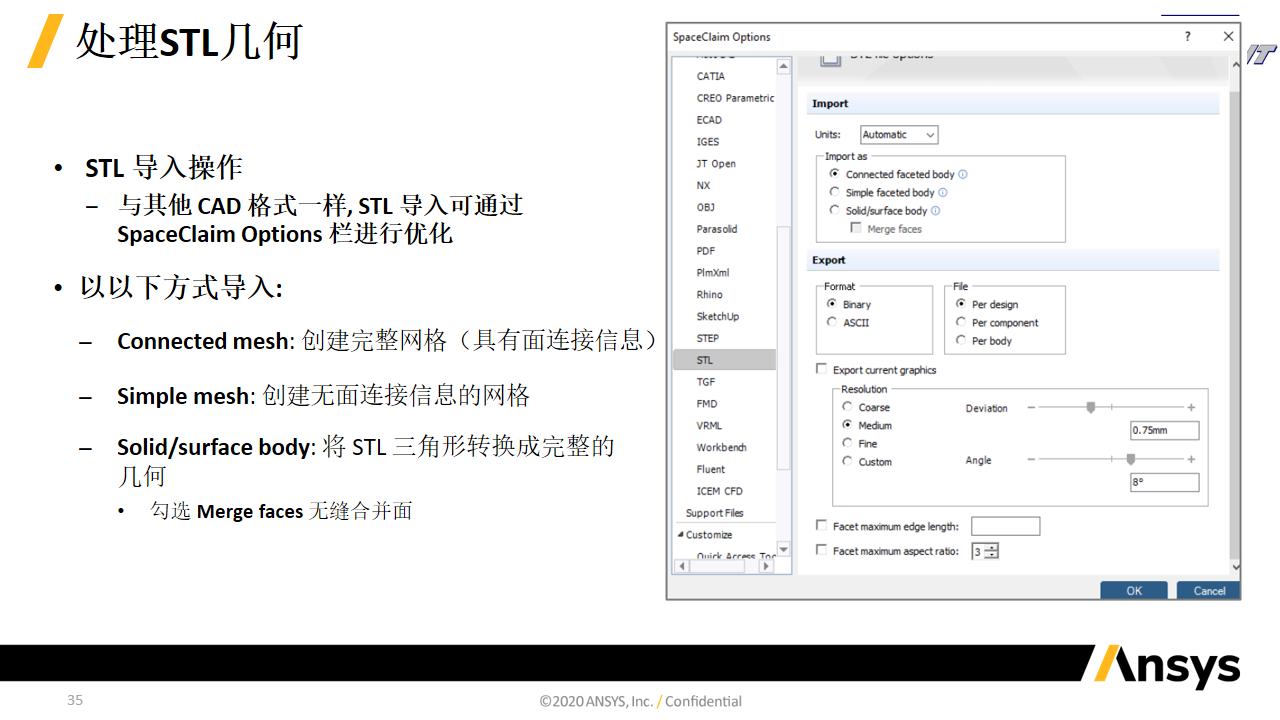Enable Export current graphics checkbox
The height and width of the screenshot is (720, 1280).
[822, 369]
